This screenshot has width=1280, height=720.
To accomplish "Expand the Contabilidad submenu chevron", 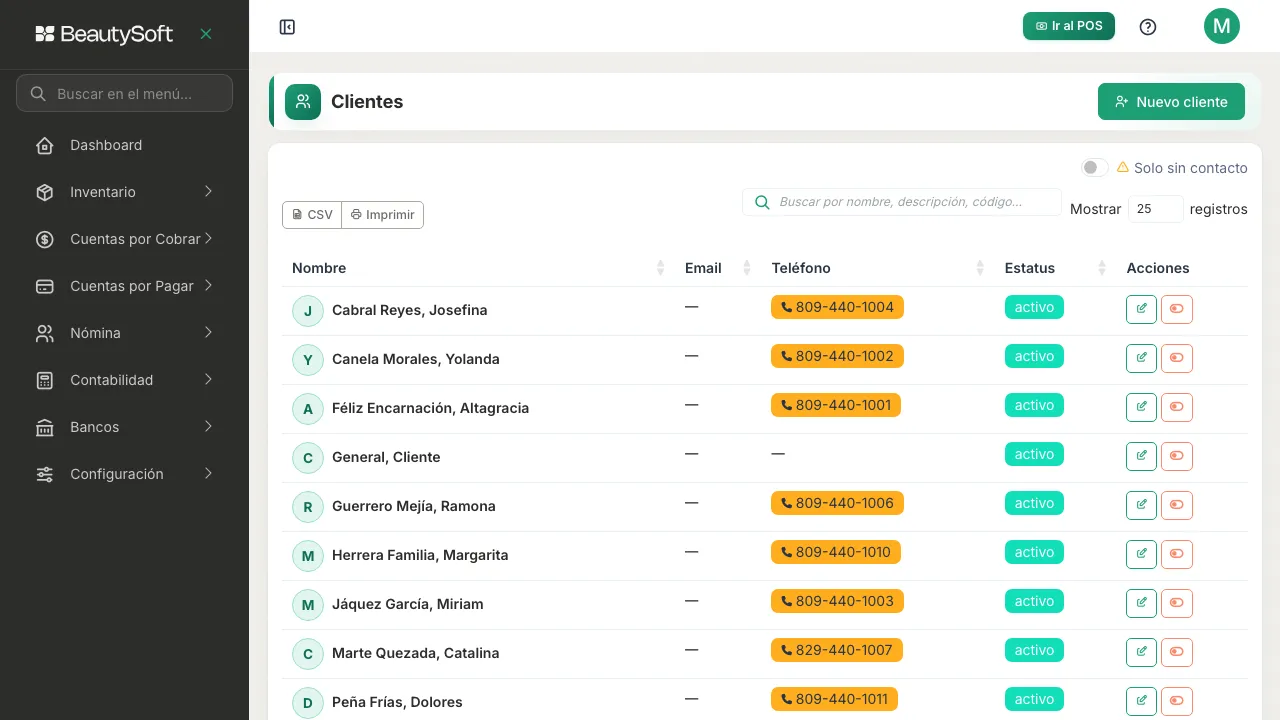I will click(209, 379).
